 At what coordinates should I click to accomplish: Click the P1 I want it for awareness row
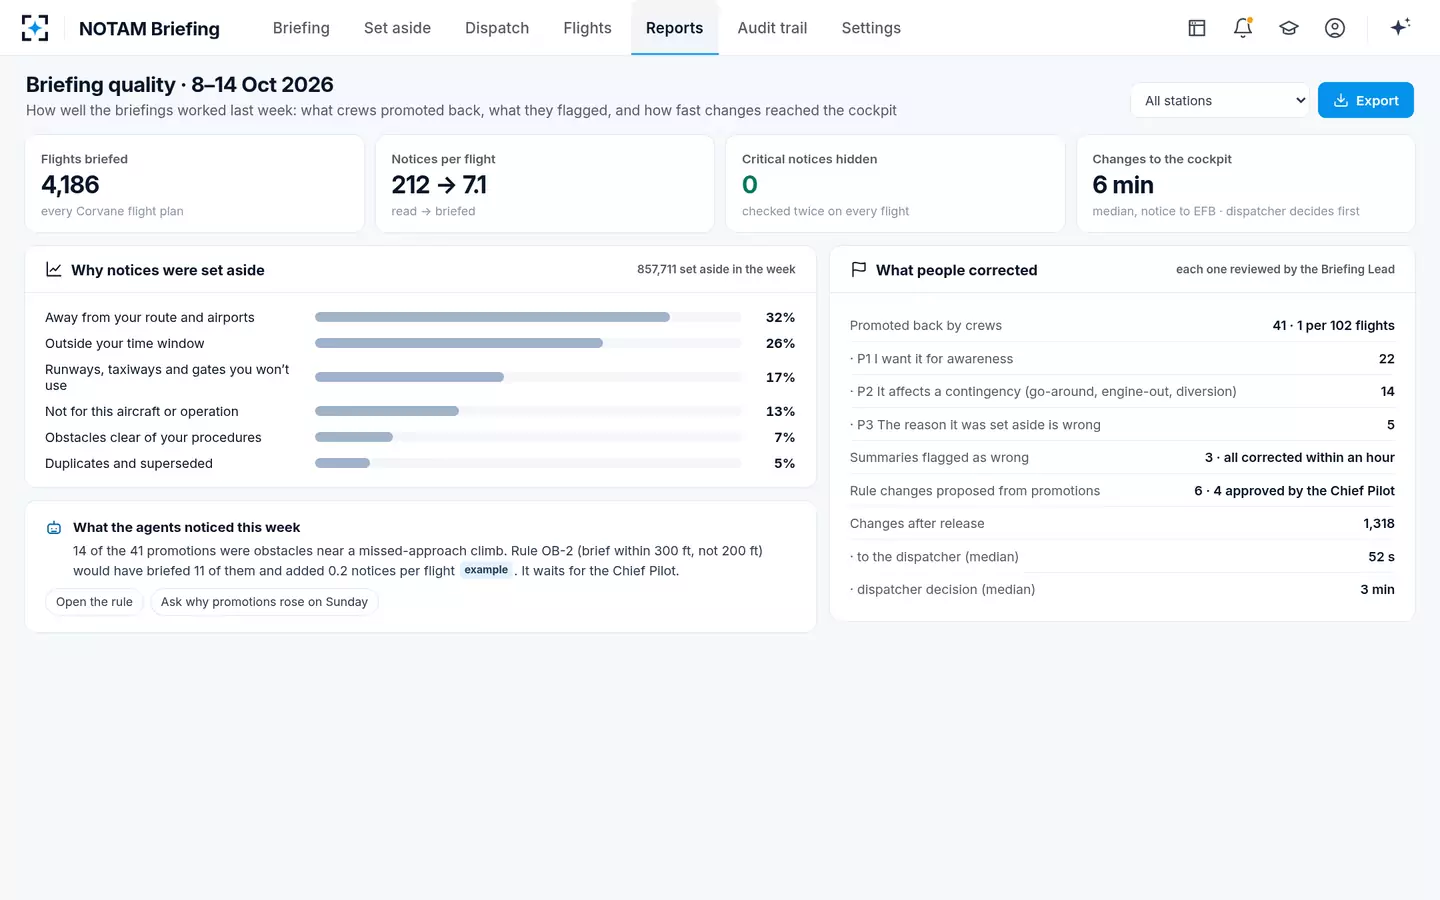pyautogui.click(x=1122, y=358)
